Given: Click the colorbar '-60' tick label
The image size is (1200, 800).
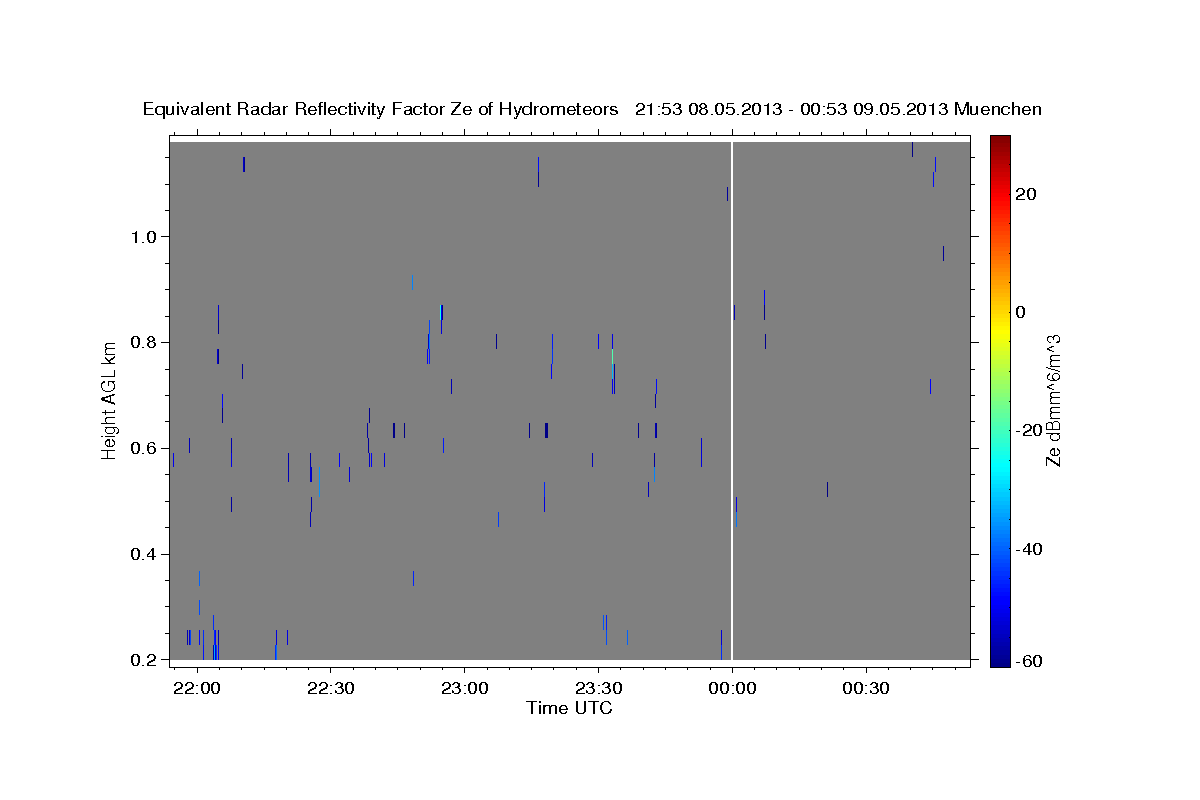Looking at the screenshot, I should (x=1029, y=661).
